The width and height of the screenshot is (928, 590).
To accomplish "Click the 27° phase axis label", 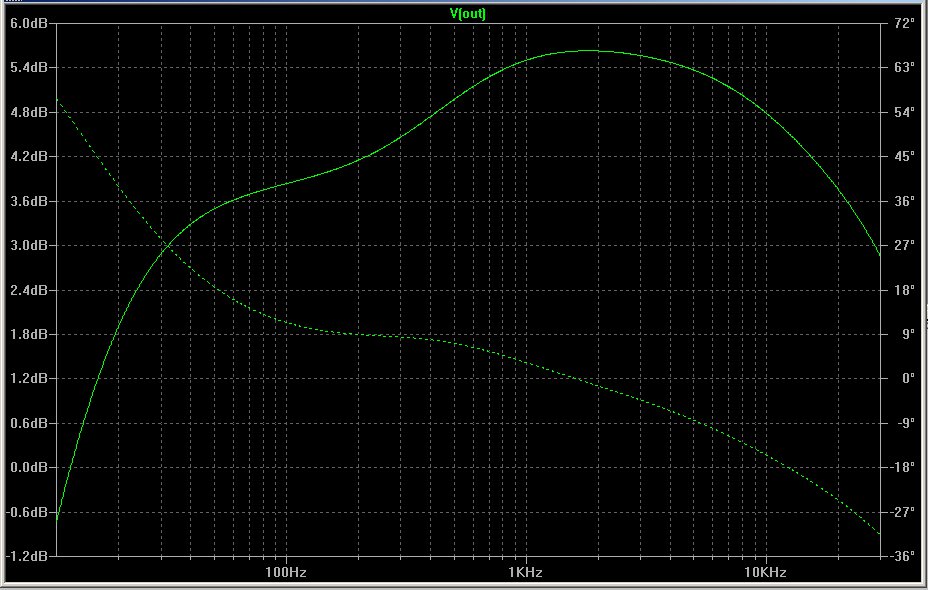I will tap(905, 245).
